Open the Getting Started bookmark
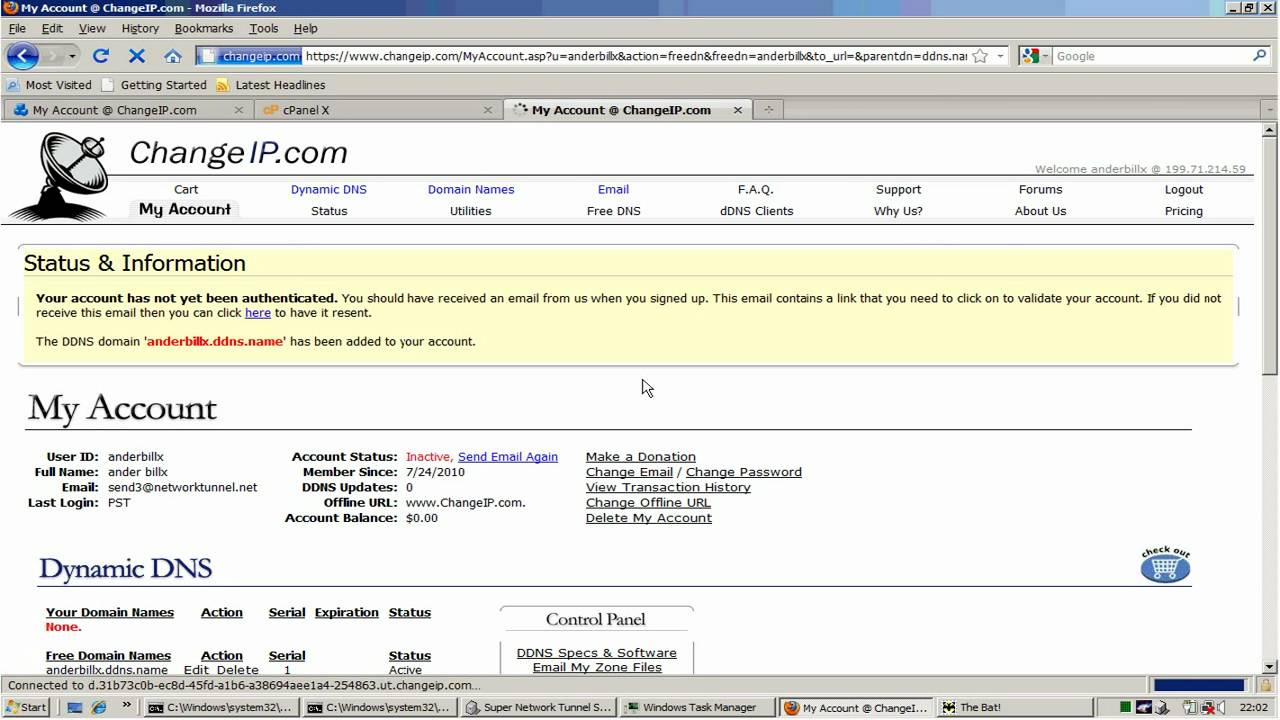 [x=154, y=85]
